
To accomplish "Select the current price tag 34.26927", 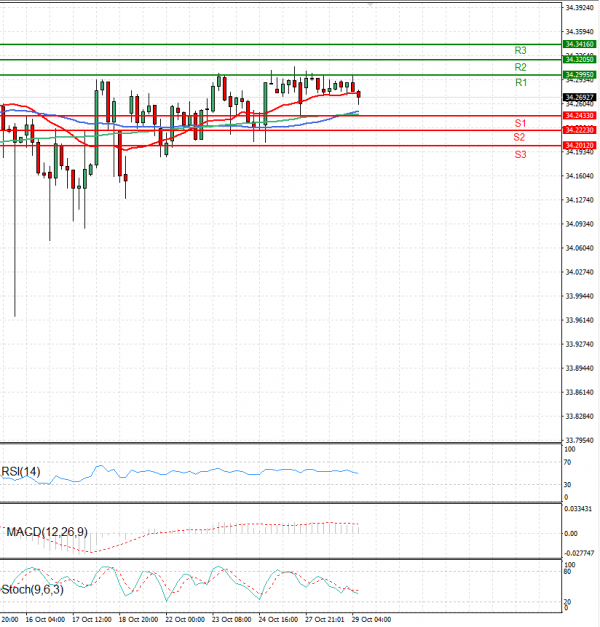I will click(x=580, y=97).
